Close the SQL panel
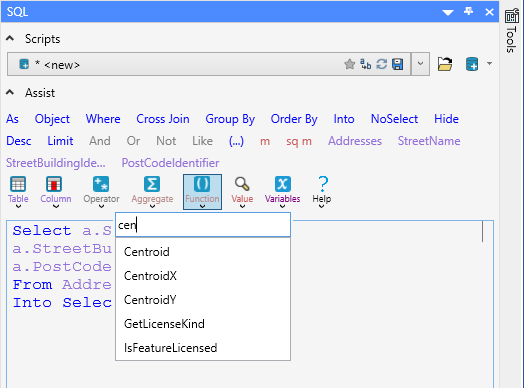 pos(489,12)
